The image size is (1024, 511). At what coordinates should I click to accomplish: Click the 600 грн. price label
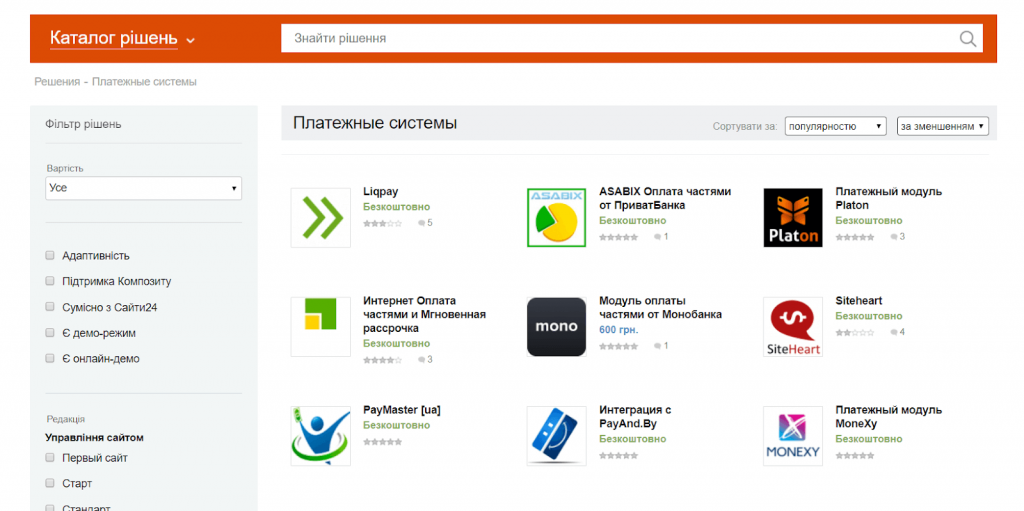tap(618, 330)
